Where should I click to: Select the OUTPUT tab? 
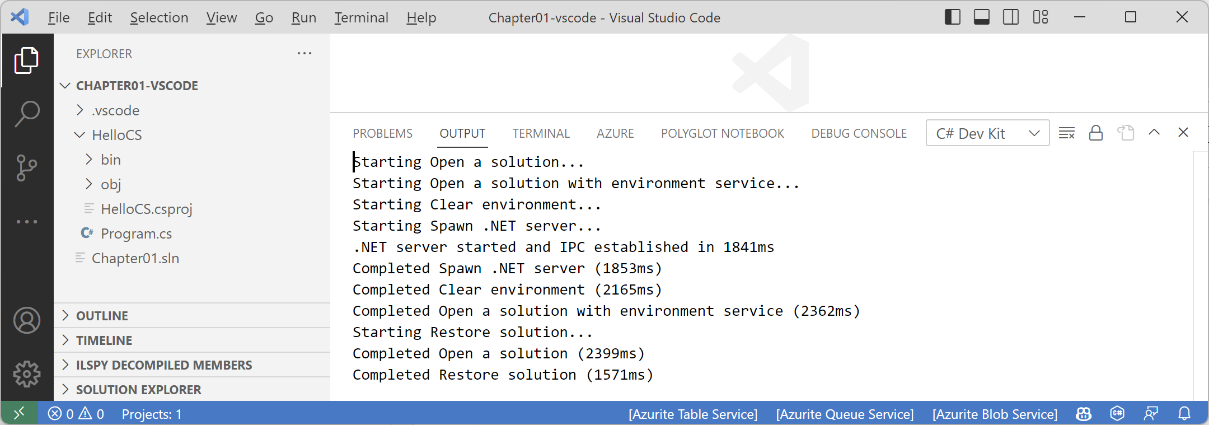(x=462, y=133)
